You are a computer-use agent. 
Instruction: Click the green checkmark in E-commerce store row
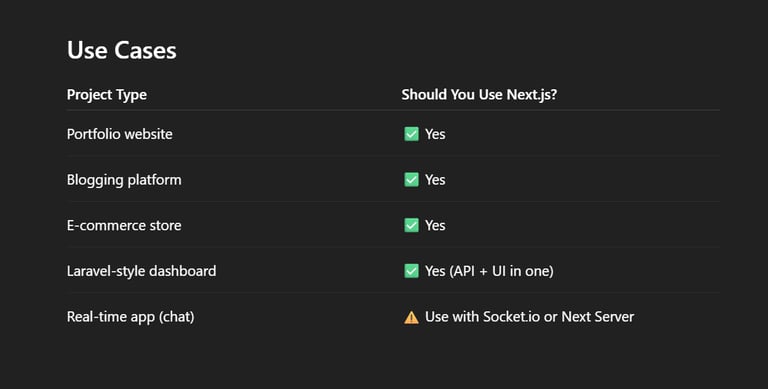coord(411,225)
